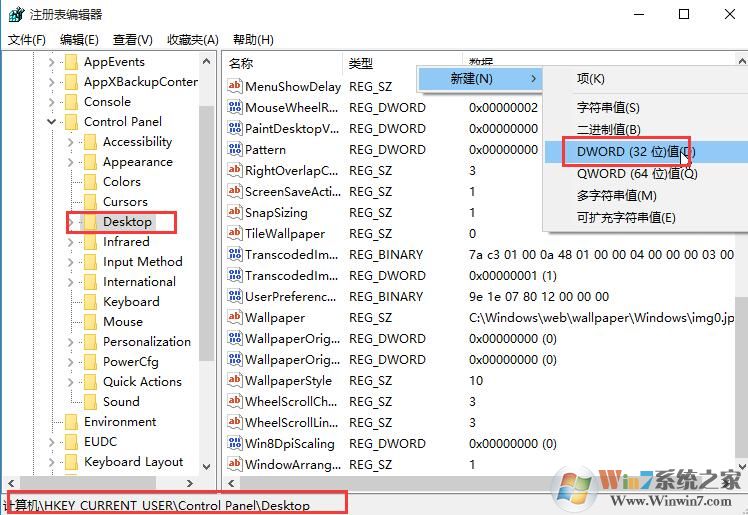The image size is (748, 515).
Task: Collapse the Control Panel tree node
Action: (52, 122)
